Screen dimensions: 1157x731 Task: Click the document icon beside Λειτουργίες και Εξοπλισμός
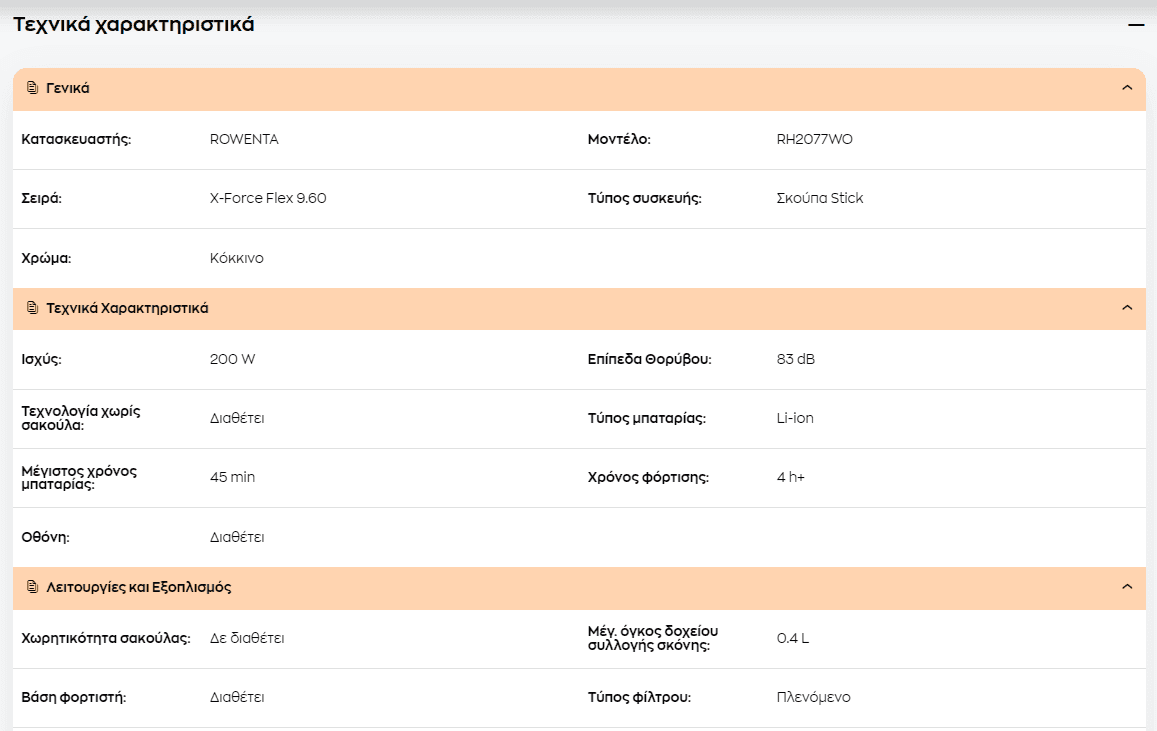click(32, 586)
